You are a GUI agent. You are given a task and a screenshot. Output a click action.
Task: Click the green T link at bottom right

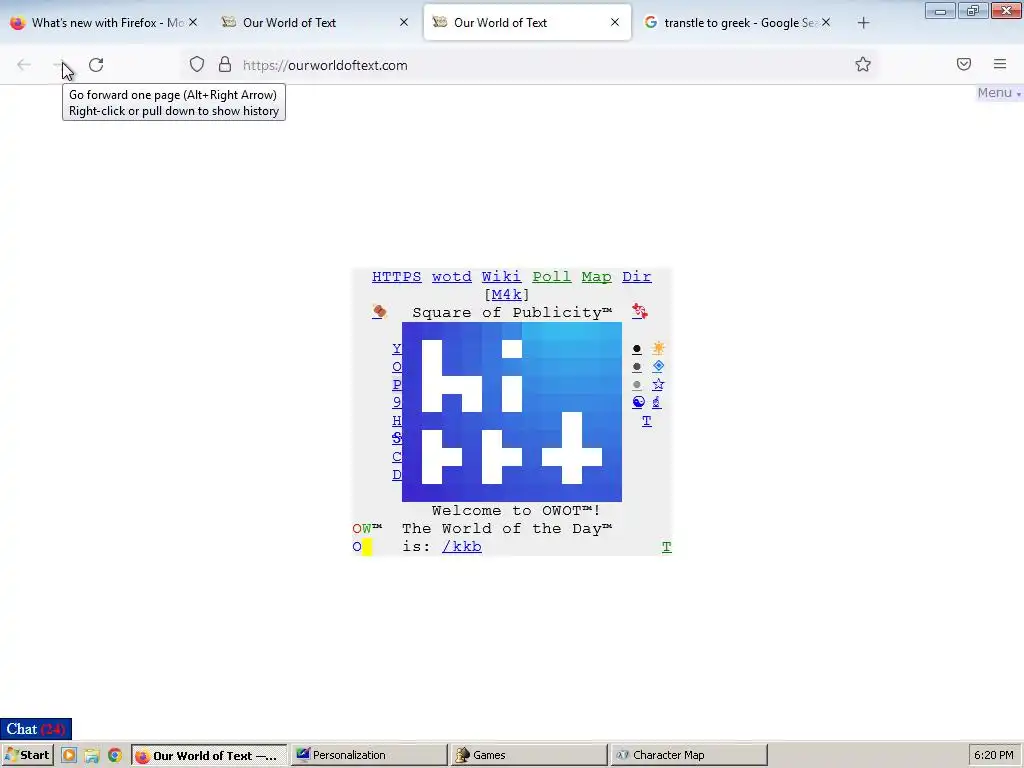pyautogui.click(x=667, y=547)
